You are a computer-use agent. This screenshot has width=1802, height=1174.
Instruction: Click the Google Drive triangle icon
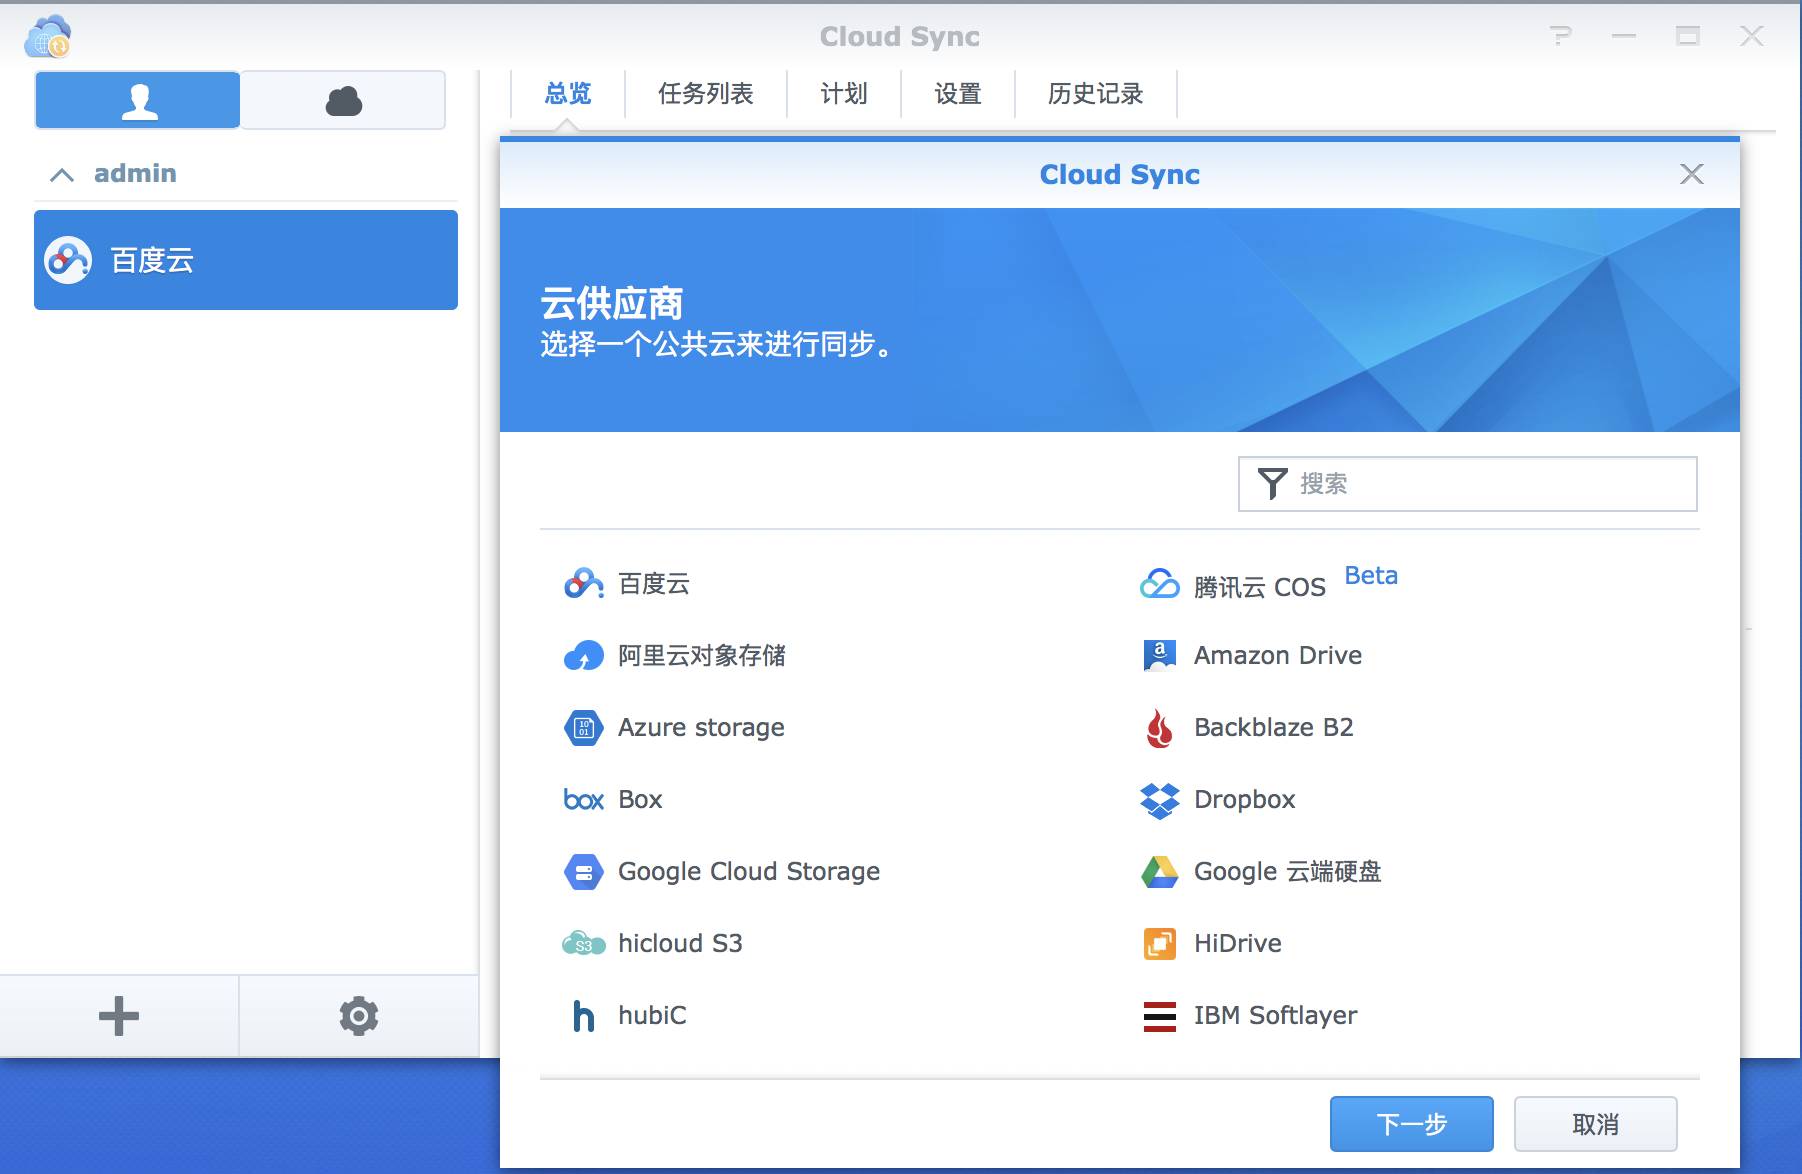click(x=1160, y=871)
